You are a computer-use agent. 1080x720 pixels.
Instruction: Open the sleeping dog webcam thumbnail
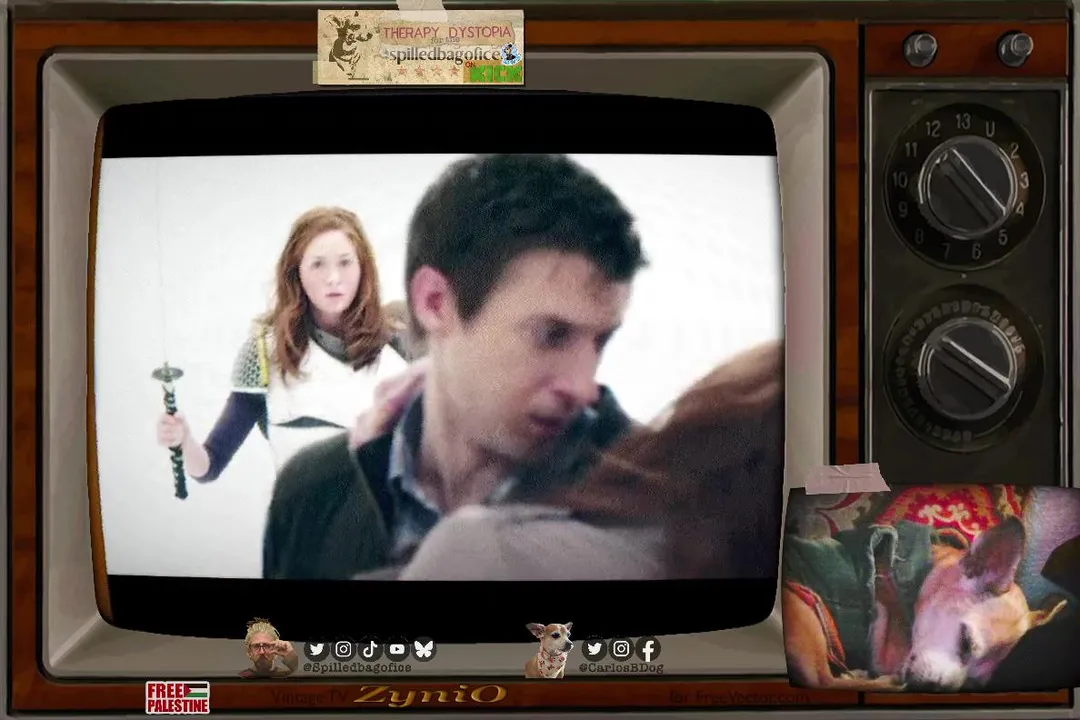[x=931, y=586]
